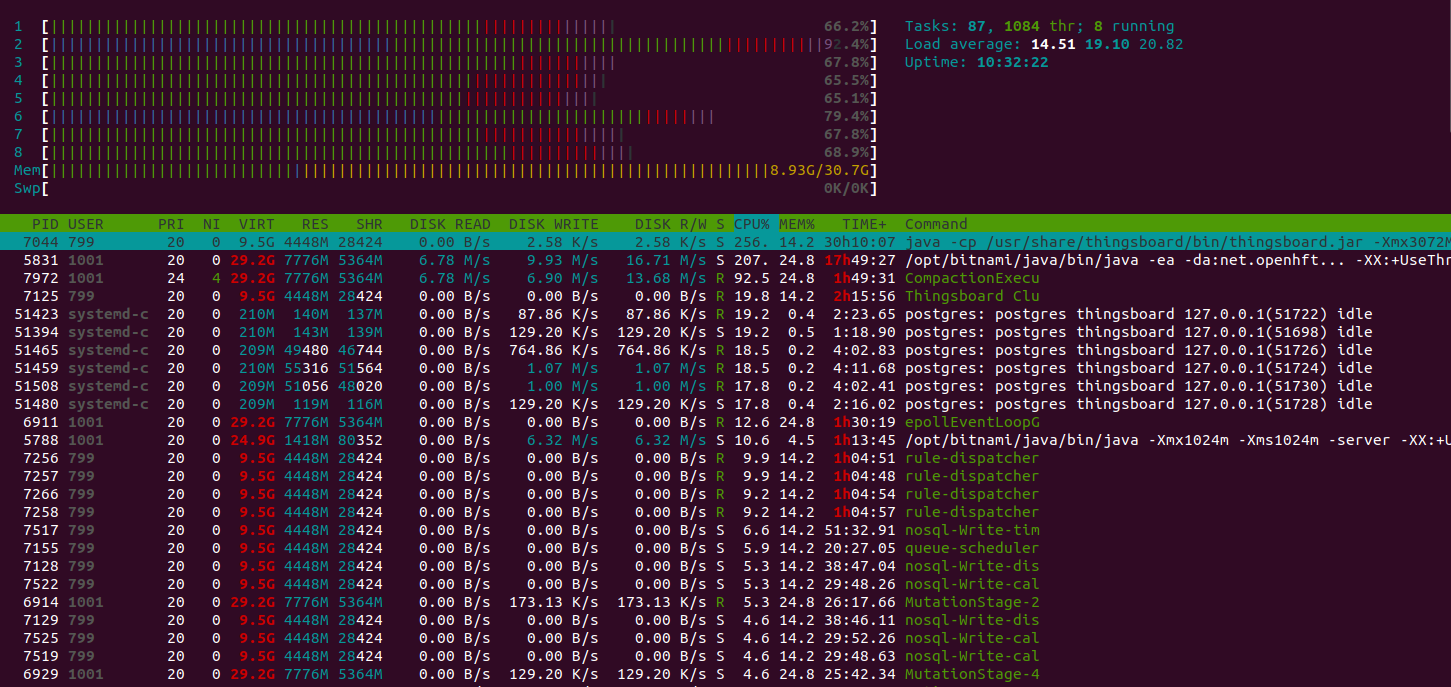Click the Command column header
This screenshot has height=687, width=1451.
[936, 224]
